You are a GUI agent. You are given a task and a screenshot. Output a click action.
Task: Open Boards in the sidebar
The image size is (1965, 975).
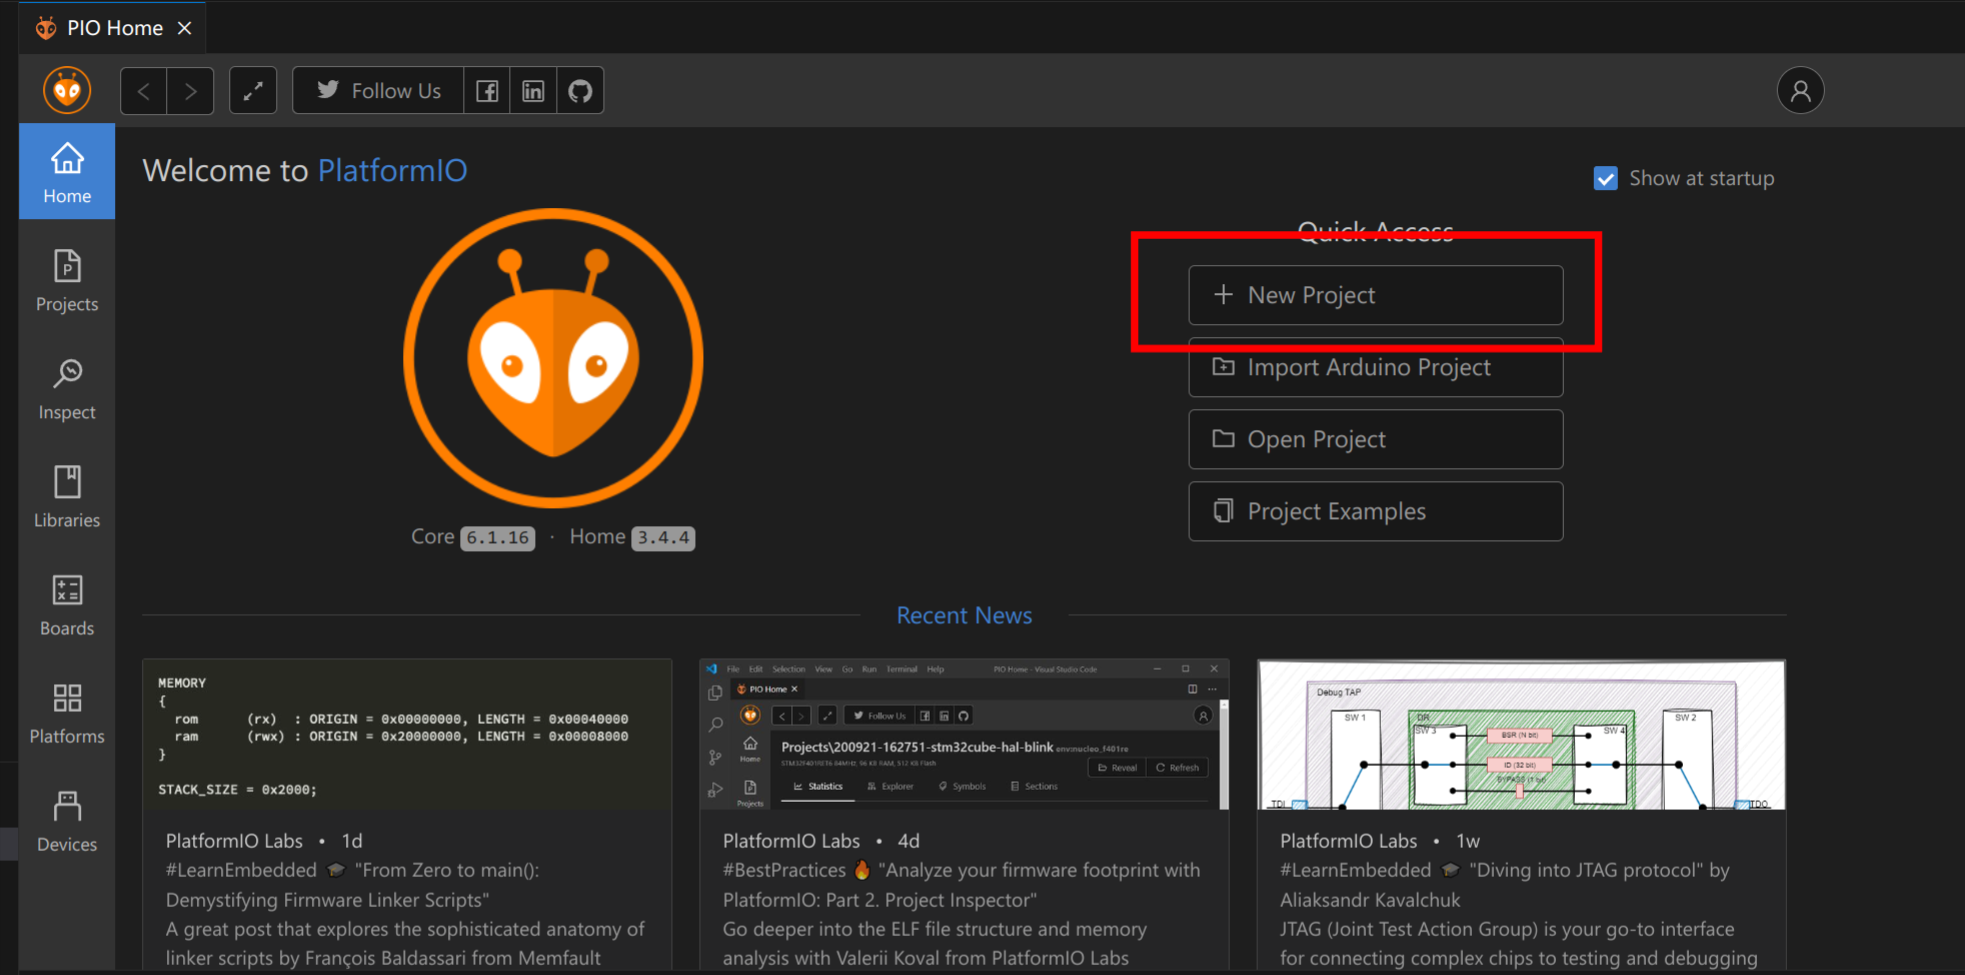[67, 605]
